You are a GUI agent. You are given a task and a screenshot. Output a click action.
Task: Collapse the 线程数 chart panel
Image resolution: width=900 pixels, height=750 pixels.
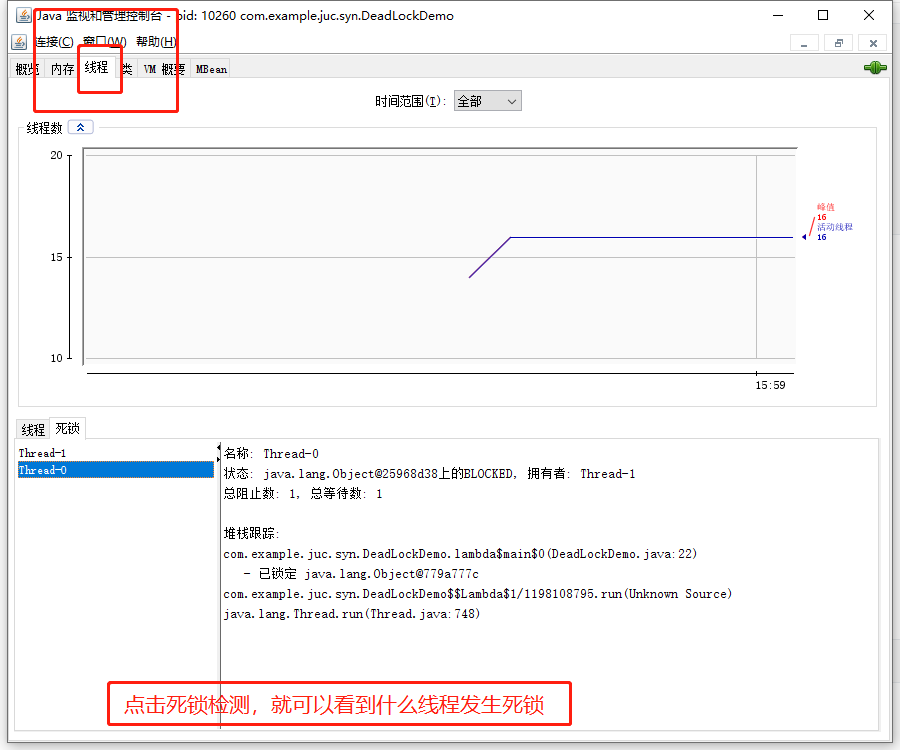[80, 127]
